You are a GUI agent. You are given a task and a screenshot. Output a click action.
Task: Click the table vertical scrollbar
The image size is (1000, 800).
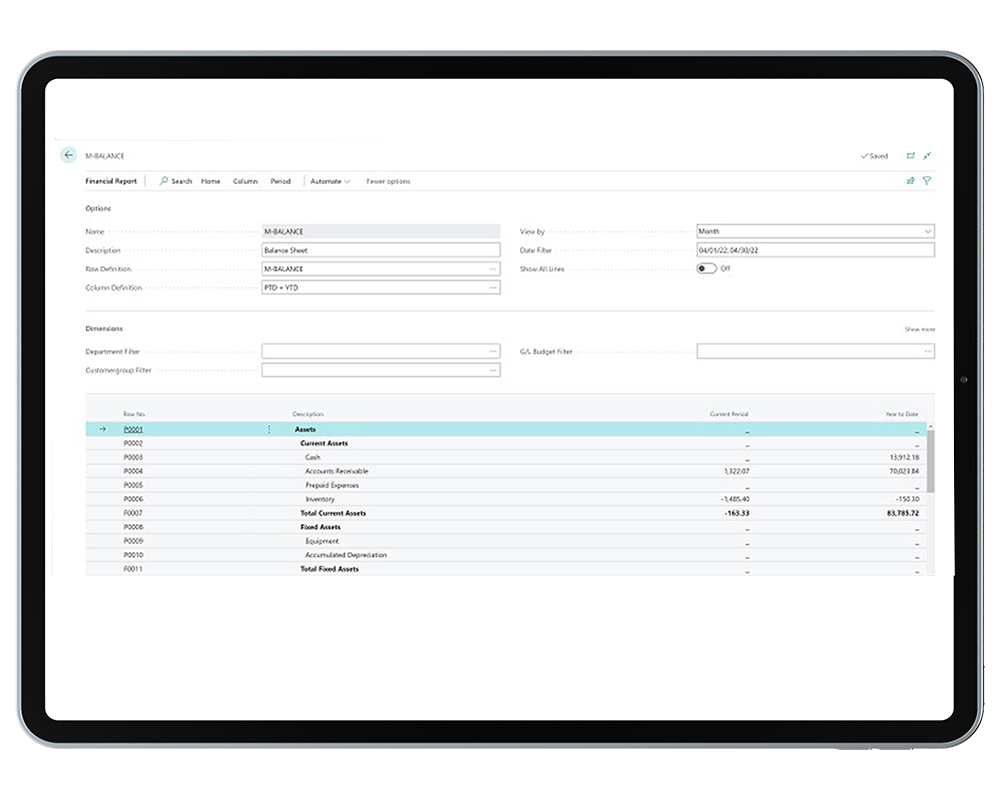[931, 460]
